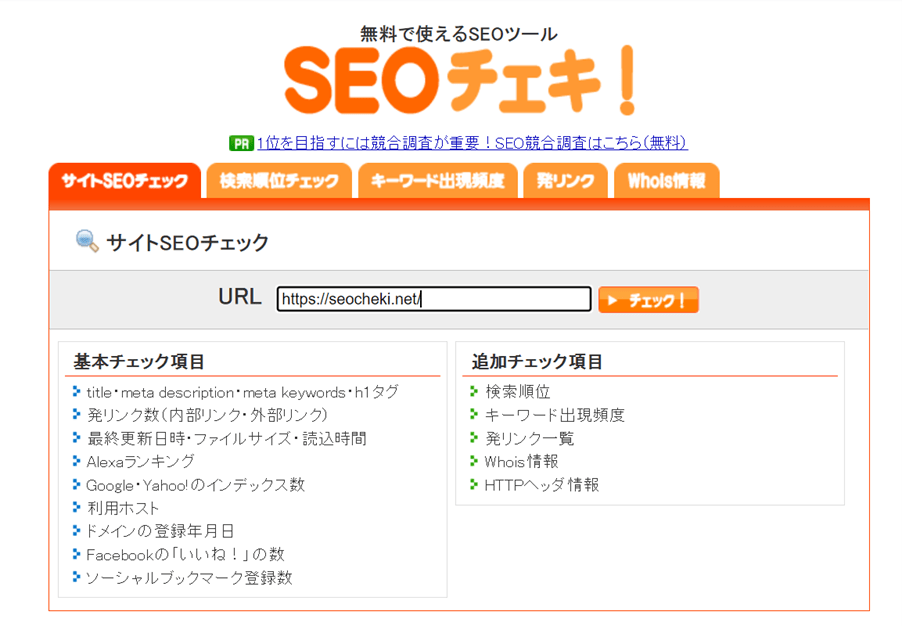Viewport: 902px width, 626px height.
Task: Click 最終更新日時・ファイルサイズ・読込時間 item
Action: coord(227,438)
